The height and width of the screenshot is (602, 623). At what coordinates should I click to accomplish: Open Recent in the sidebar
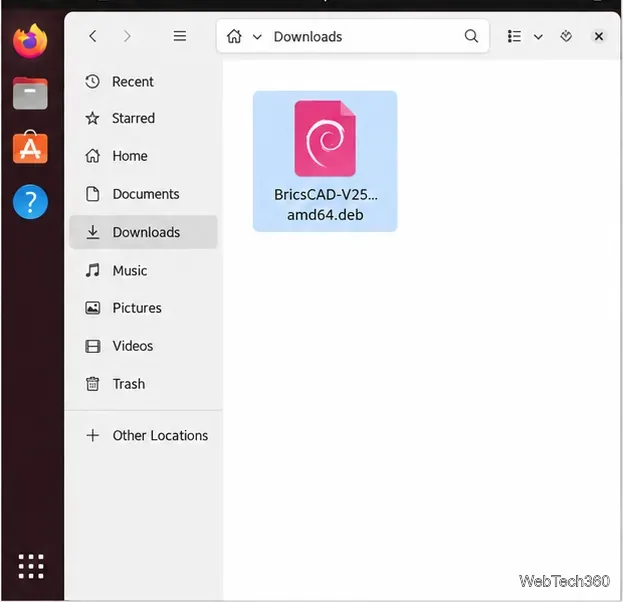(143, 81)
